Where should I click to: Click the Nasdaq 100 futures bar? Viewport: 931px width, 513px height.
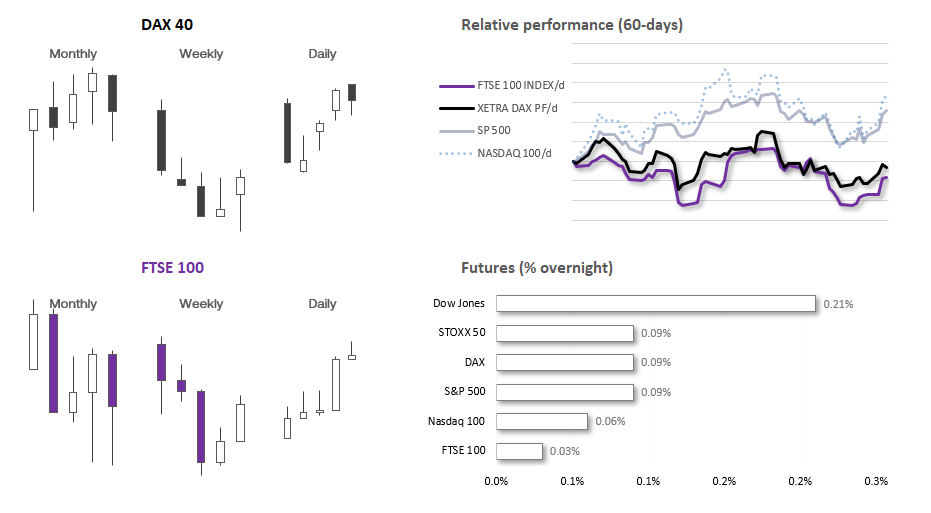542,421
